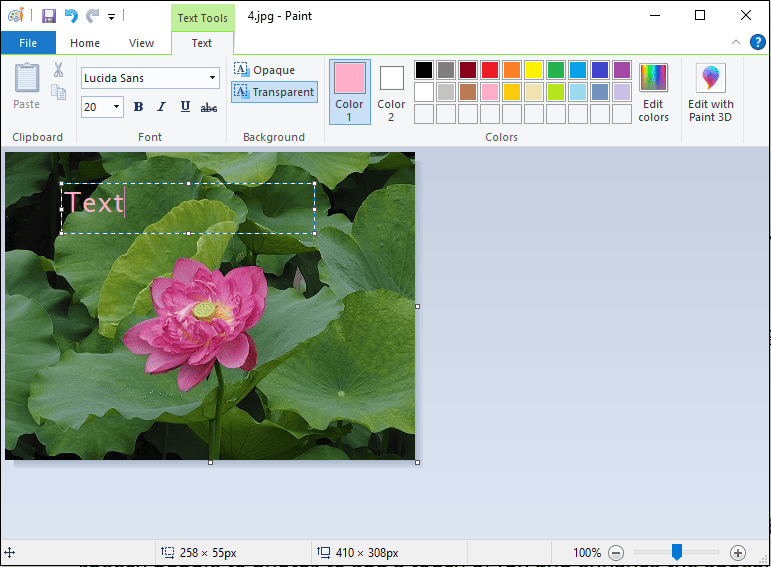Click the canvas bottom-right resize handle

[x=417, y=462]
